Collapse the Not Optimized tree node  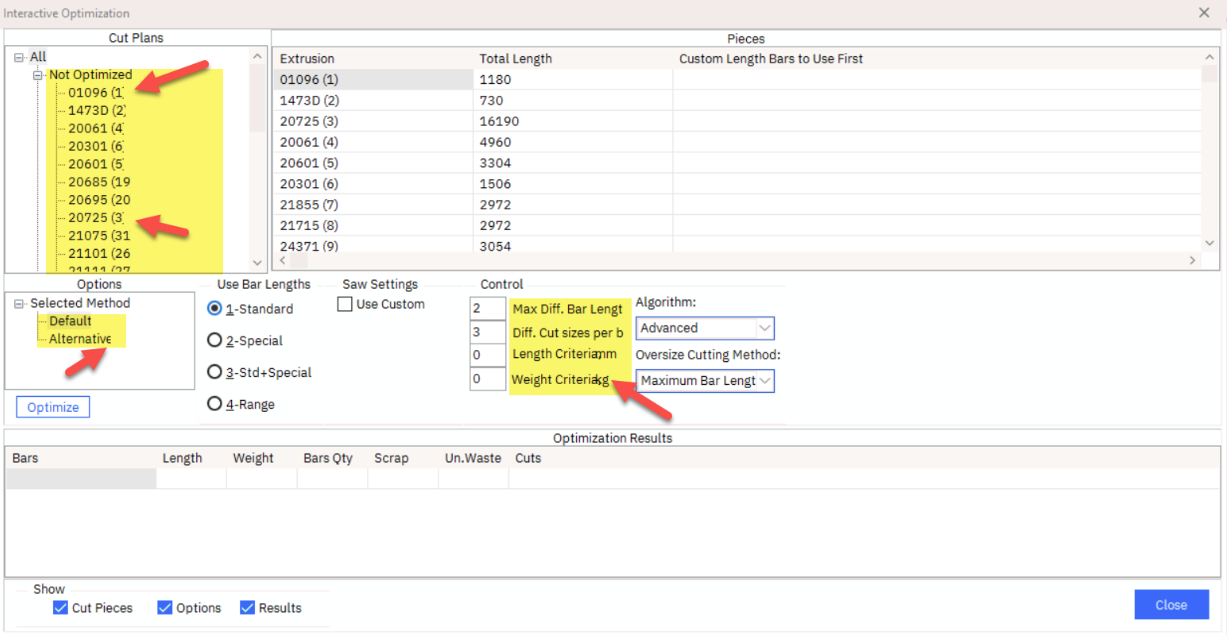38,75
